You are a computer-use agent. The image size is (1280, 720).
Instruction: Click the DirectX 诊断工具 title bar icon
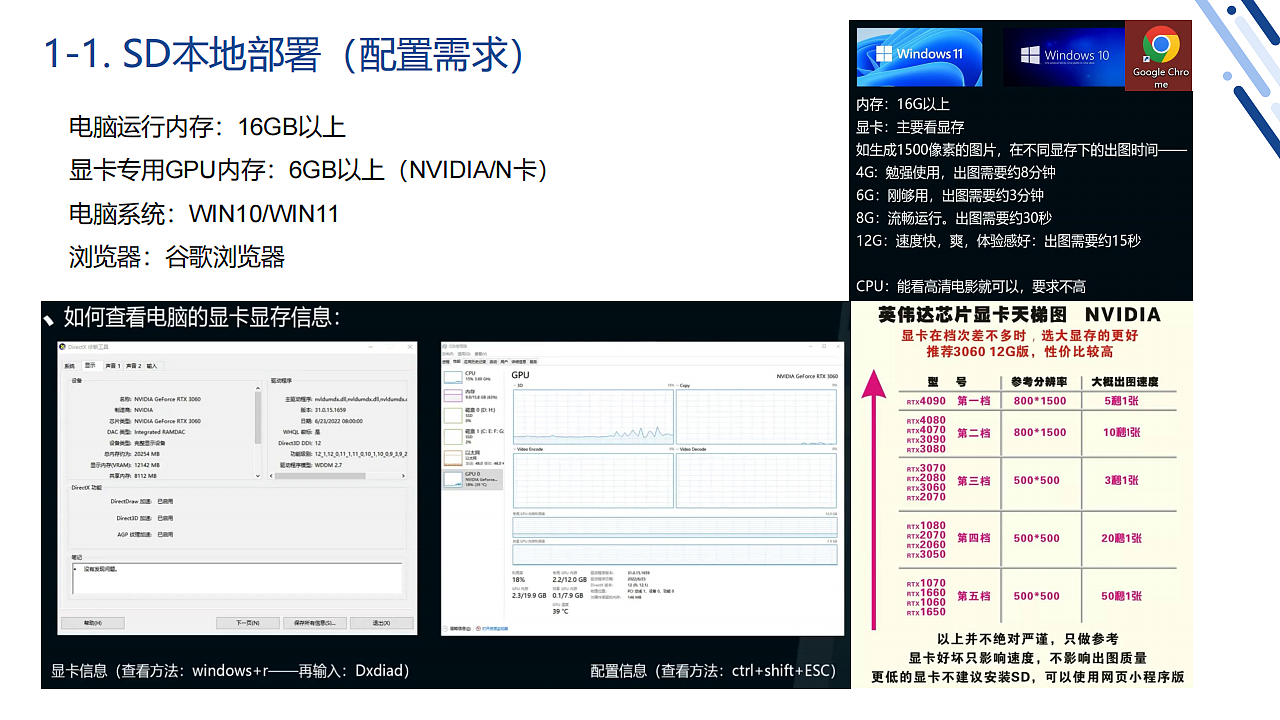pos(62,347)
